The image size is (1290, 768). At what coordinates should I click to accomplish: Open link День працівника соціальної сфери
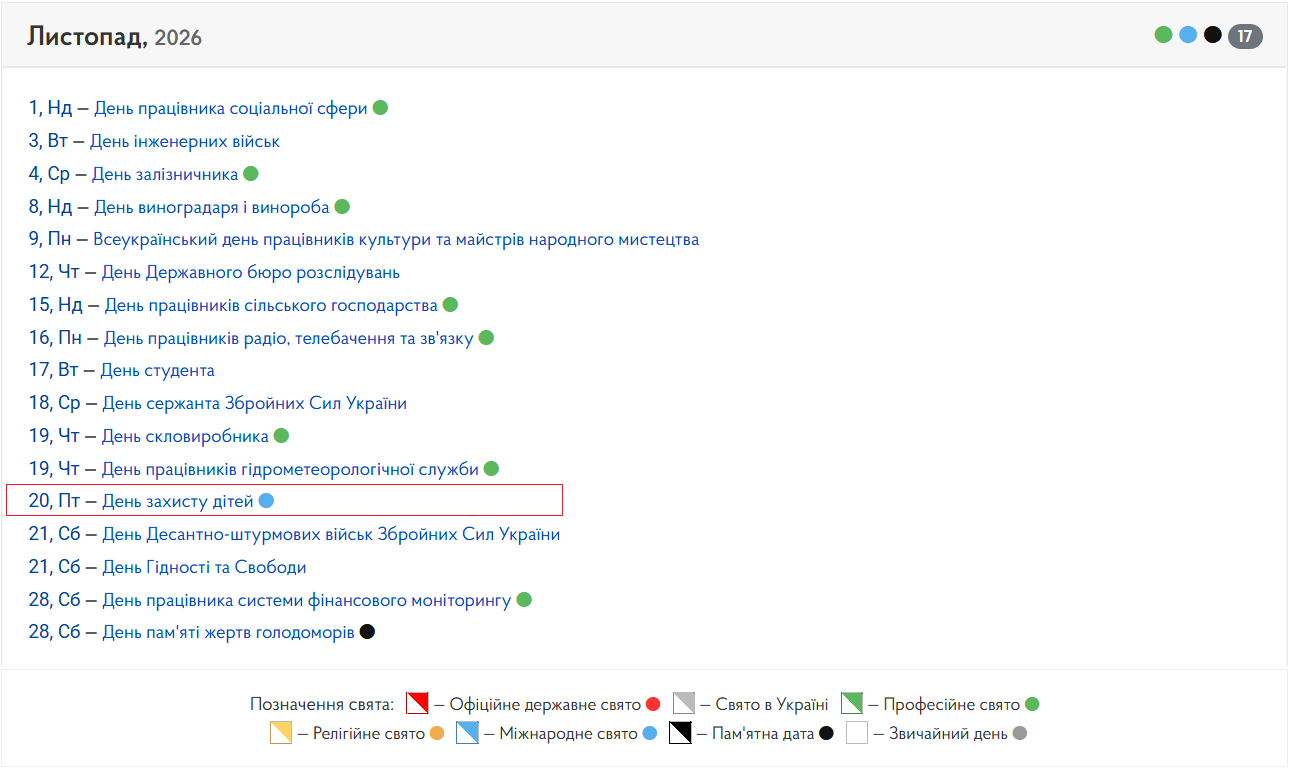(x=231, y=108)
